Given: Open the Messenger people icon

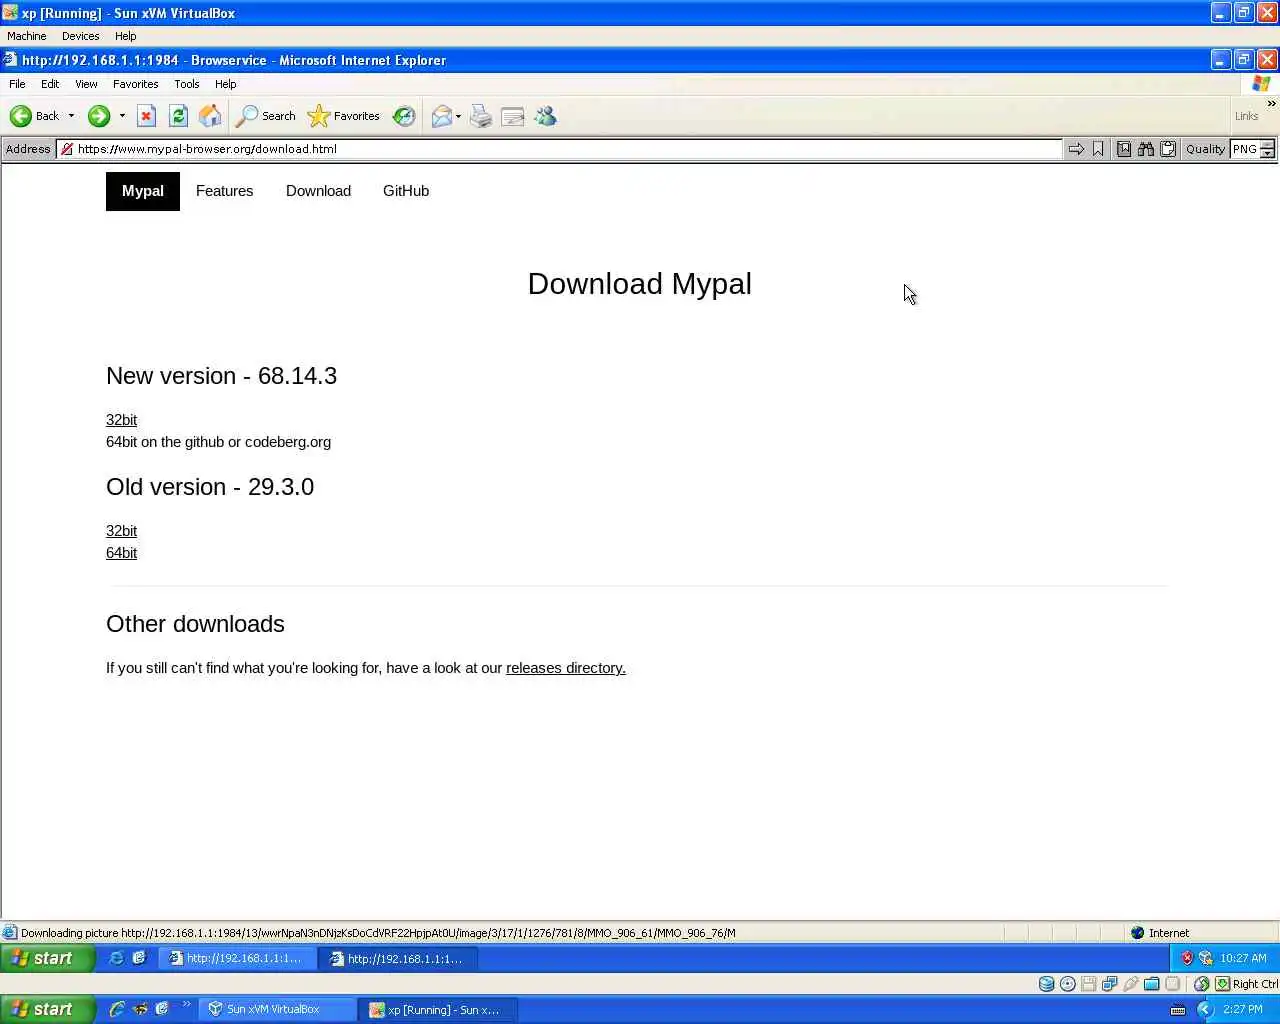Looking at the screenshot, I should [x=545, y=116].
